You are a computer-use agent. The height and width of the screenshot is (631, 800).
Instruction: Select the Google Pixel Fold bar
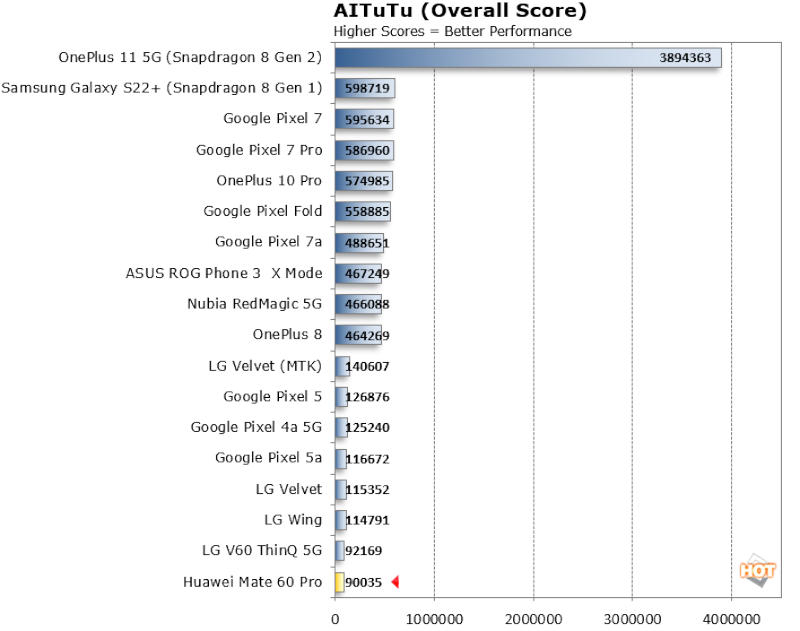(362, 212)
